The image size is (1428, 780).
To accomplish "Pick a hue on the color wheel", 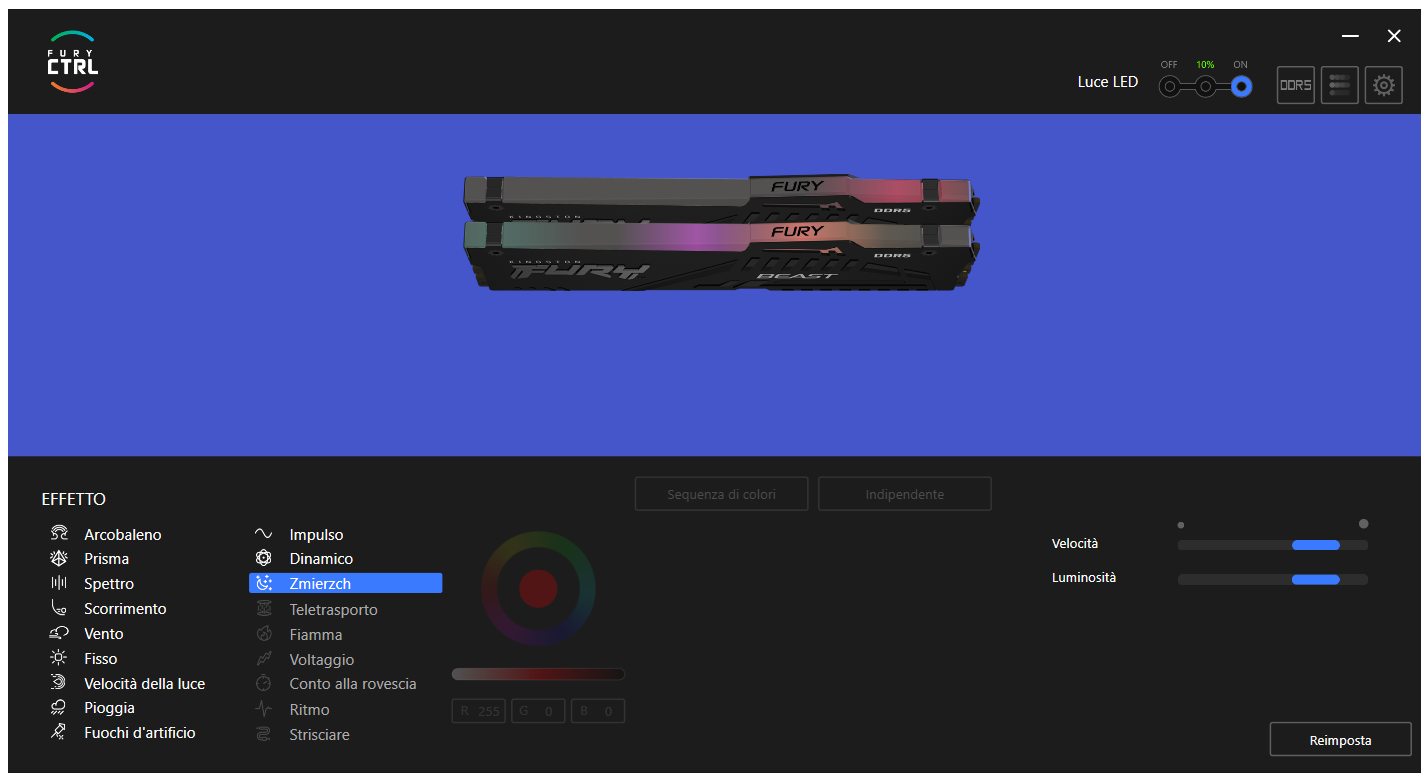I will (x=538, y=588).
